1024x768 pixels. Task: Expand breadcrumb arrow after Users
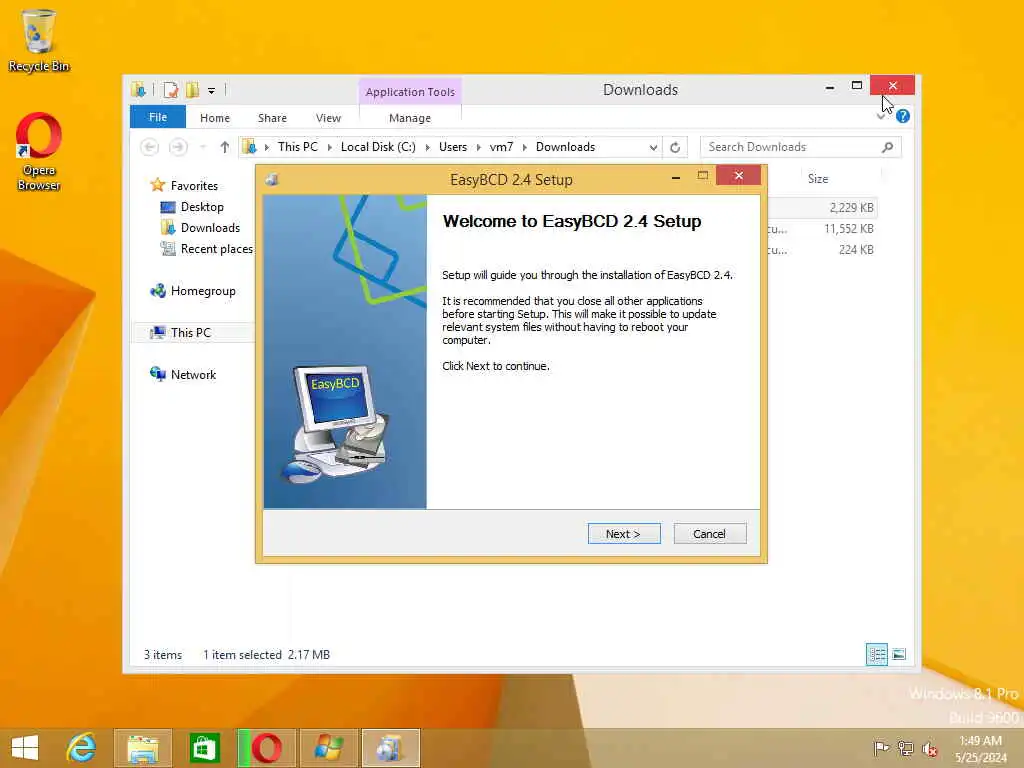[479, 148]
